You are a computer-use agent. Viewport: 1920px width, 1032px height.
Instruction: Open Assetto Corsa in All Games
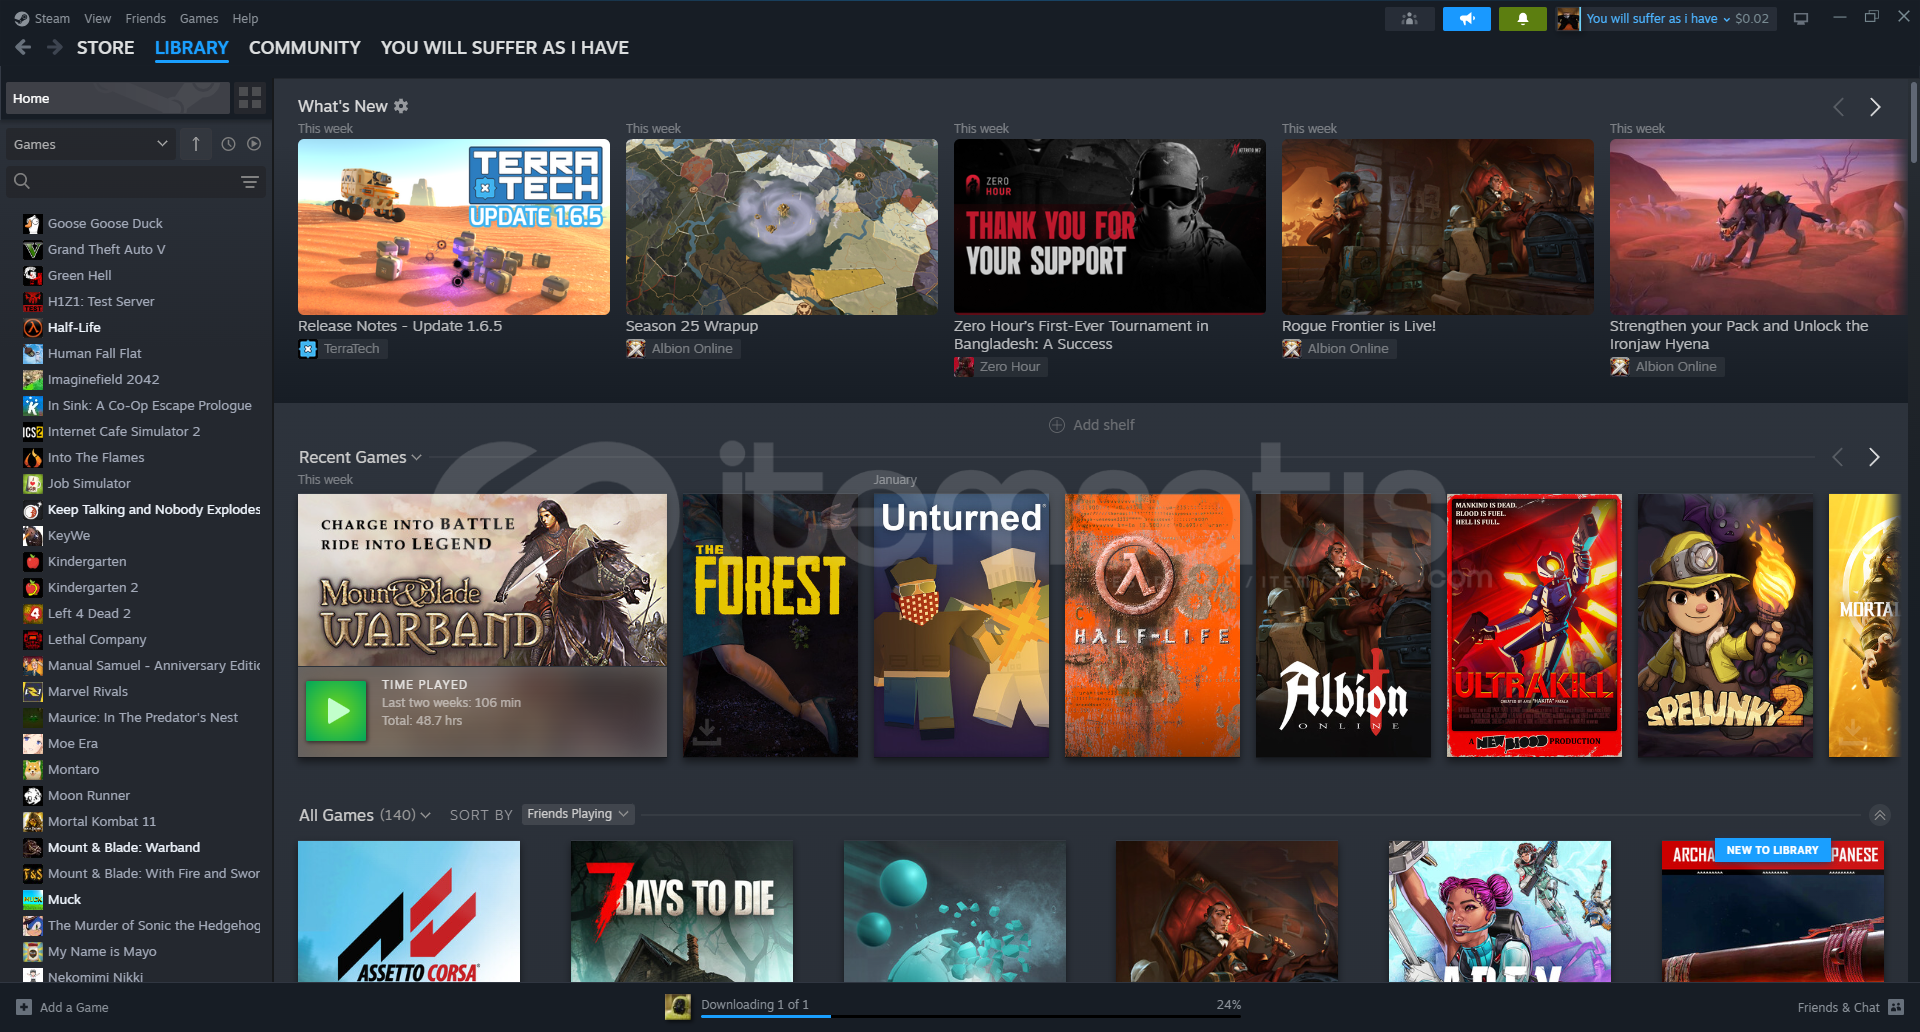(x=409, y=911)
